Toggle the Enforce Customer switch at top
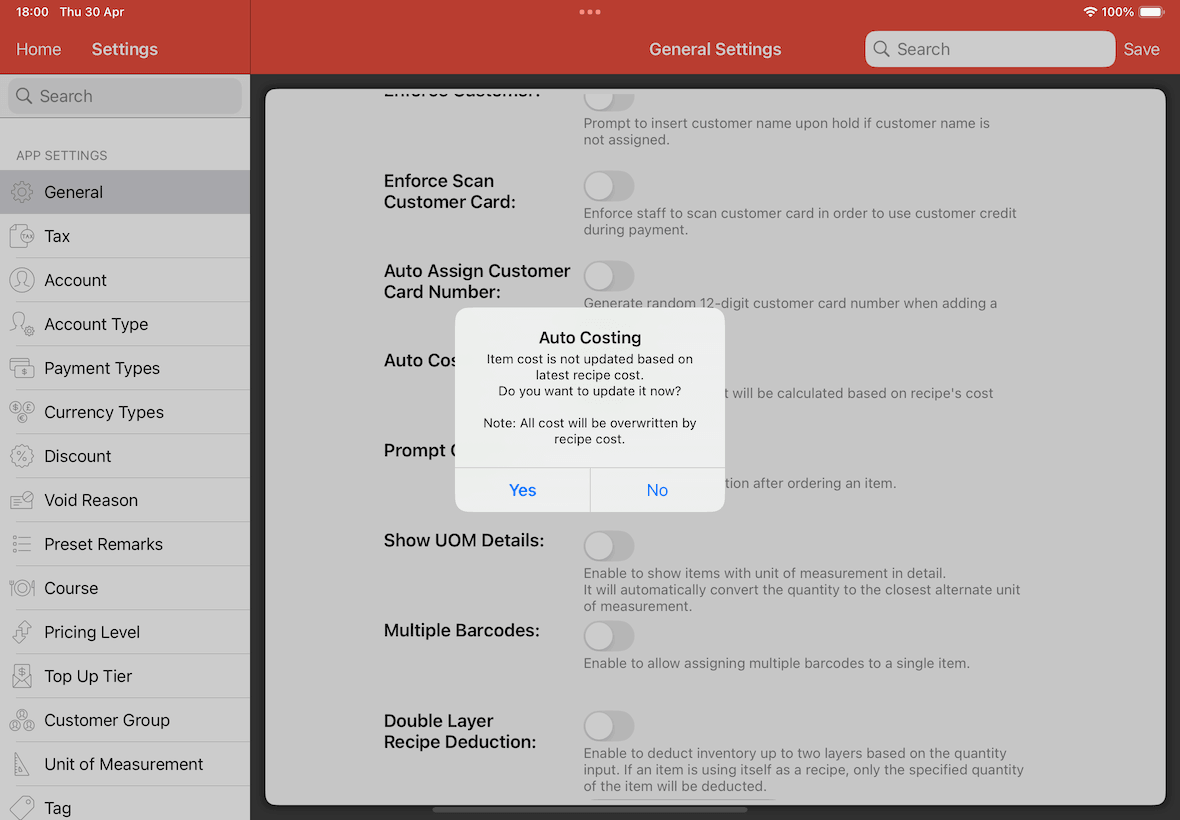1180x820 pixels. point(609,100)
